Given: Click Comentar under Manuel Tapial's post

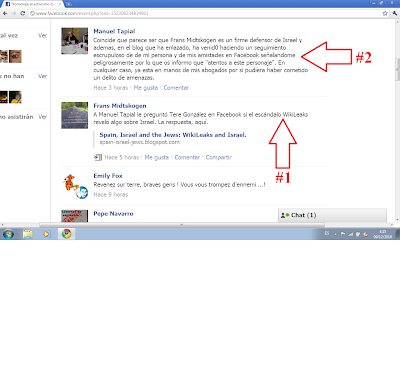Looking at the screenshot, I should (x=176, y=88).
